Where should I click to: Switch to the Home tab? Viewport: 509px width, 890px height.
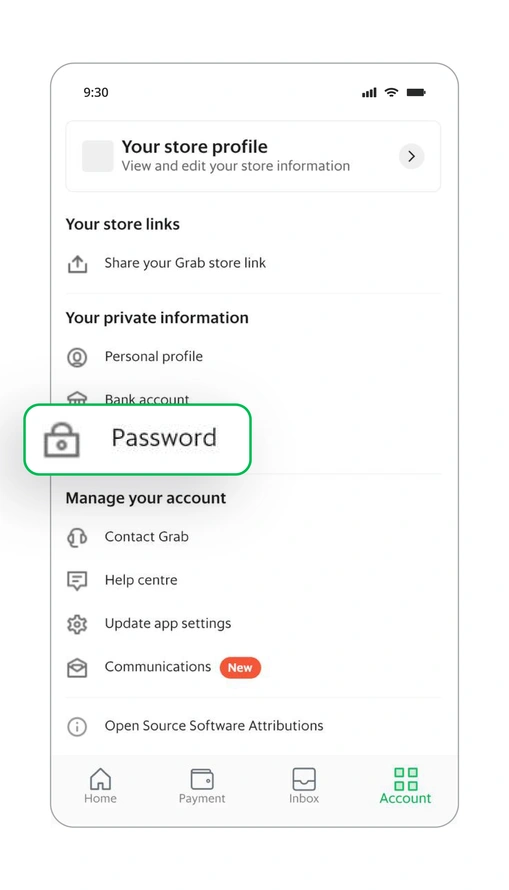pyautogui.click(x=100, y=786)
